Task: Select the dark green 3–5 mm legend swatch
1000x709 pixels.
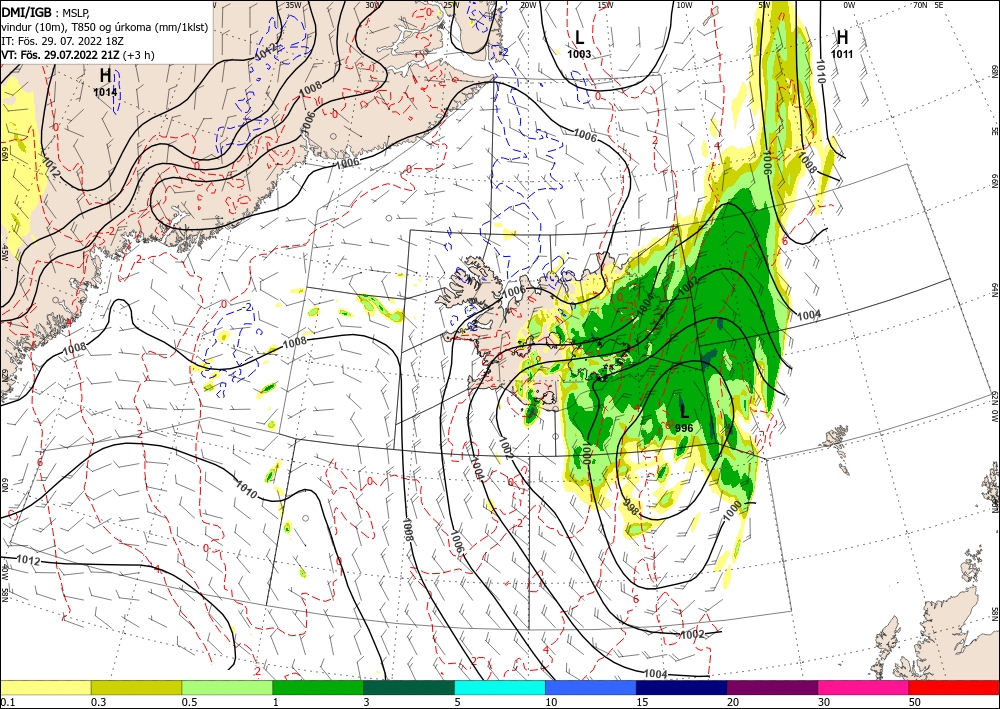Action: (x=409, y=687)
